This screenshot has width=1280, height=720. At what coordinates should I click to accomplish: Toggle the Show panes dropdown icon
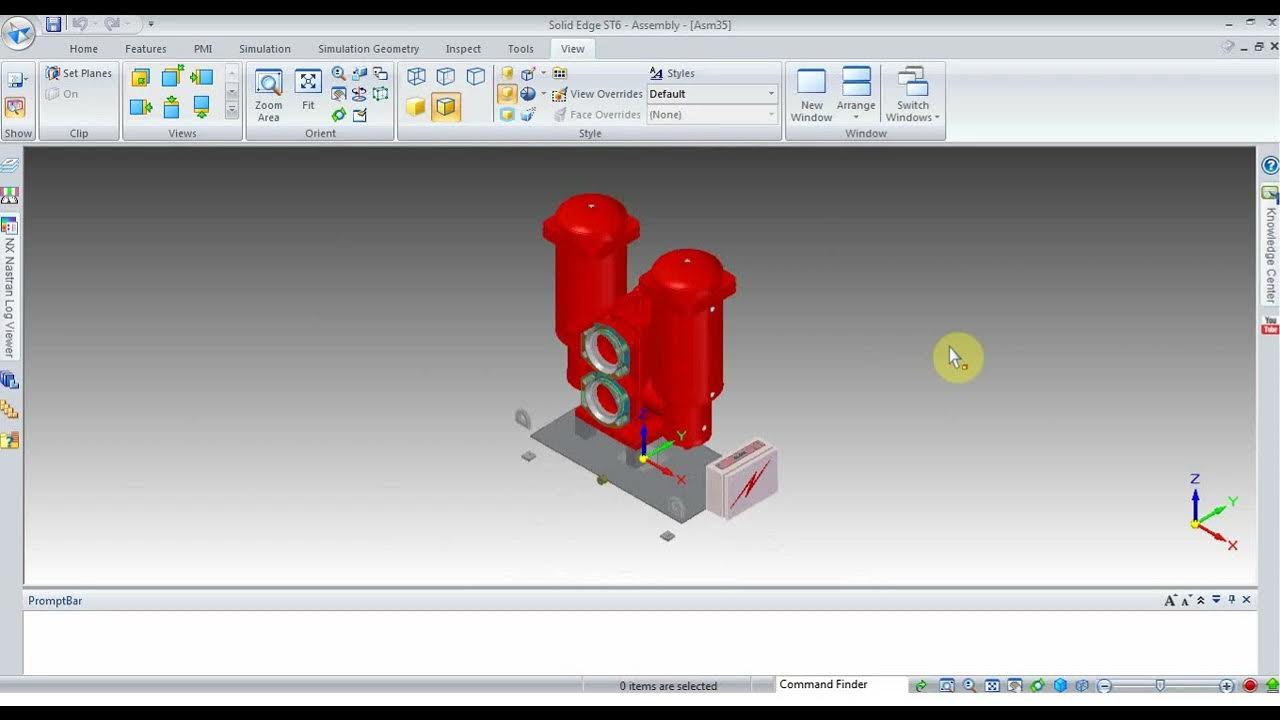tap(17, 79)
